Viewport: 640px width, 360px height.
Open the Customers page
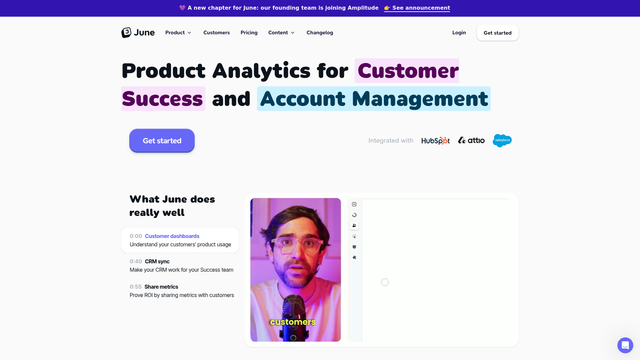click(x=216, y=33)
